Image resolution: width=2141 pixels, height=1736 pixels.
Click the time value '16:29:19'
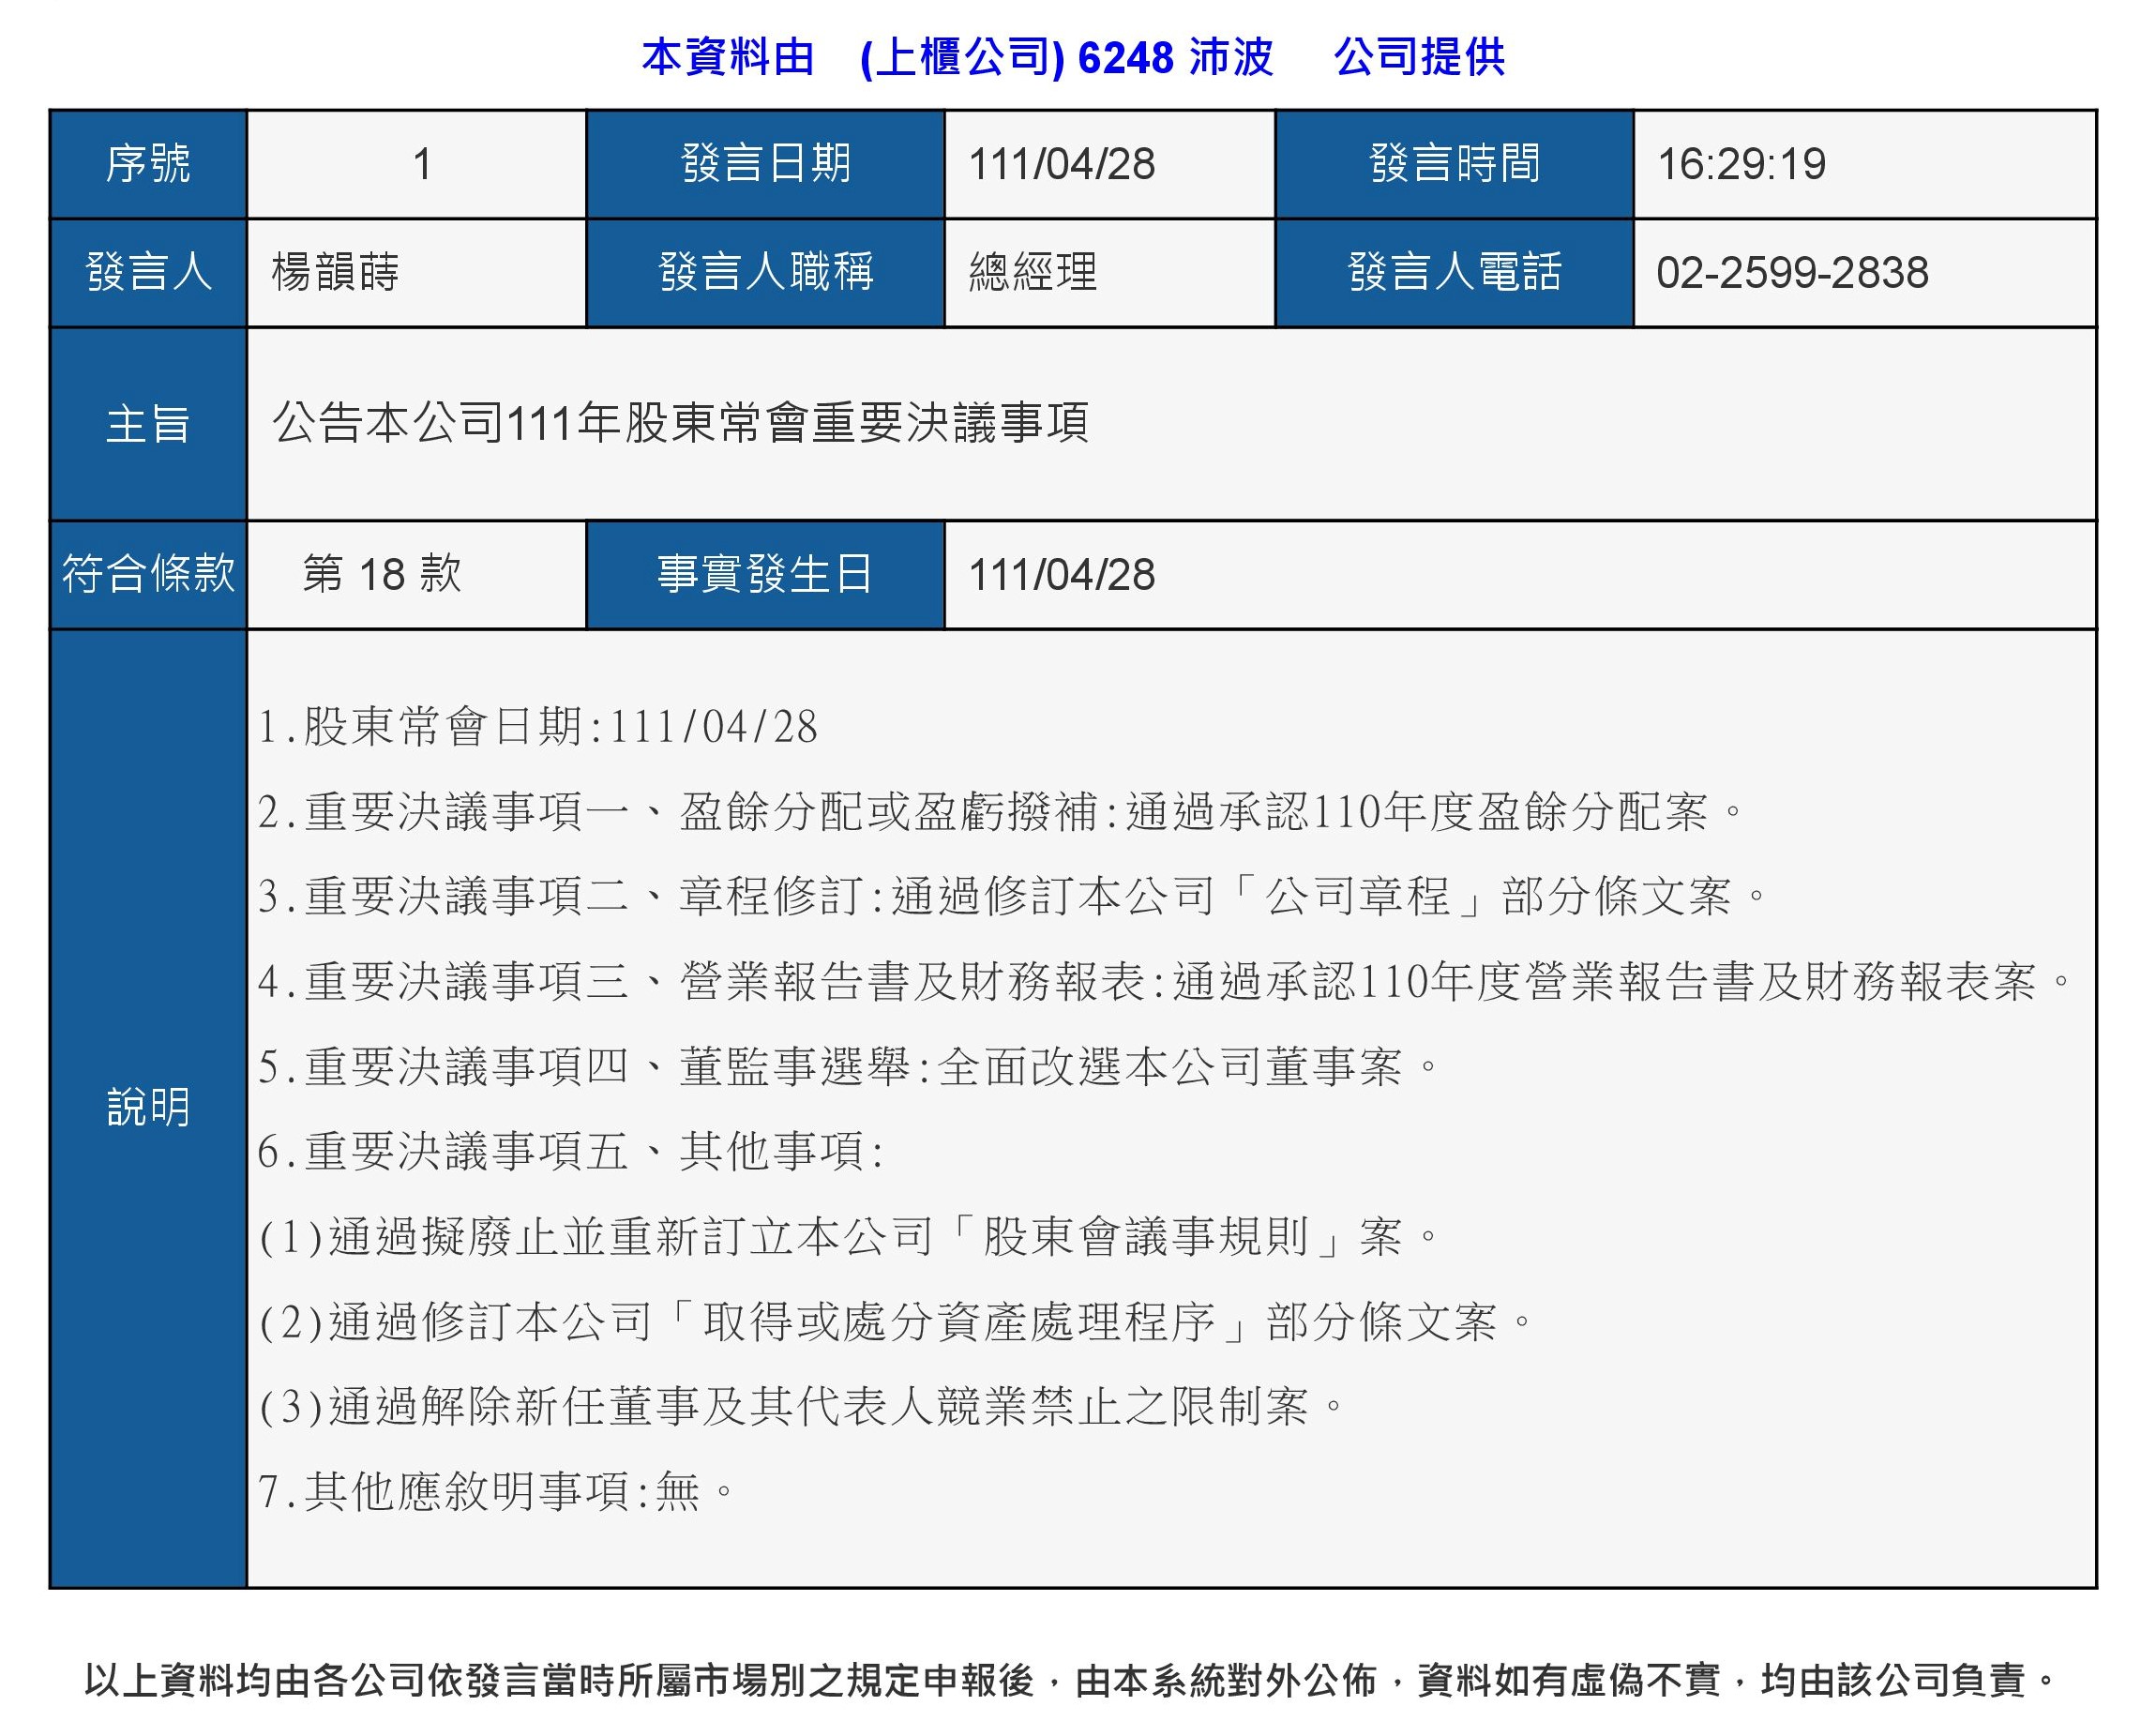coord(1741,164)
